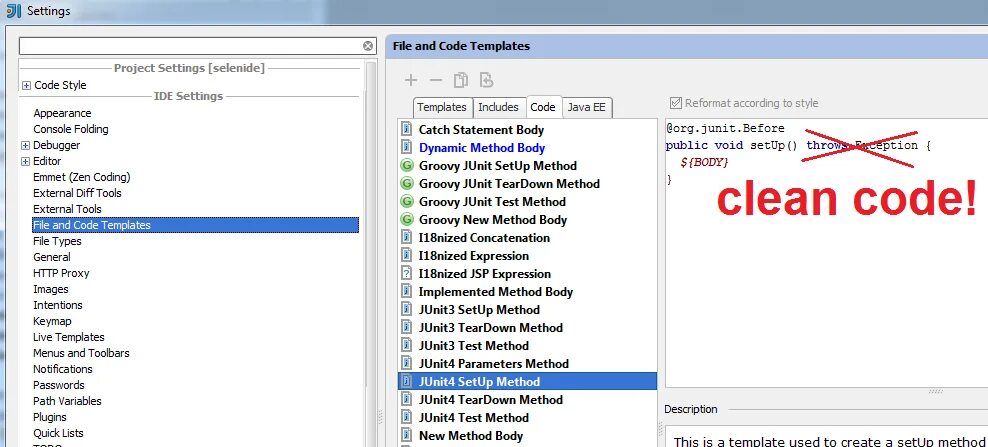The width and height of the screenshot is (988, 447).
Task: Select Catch Statement Body template
Action: [x=481, y=130]
